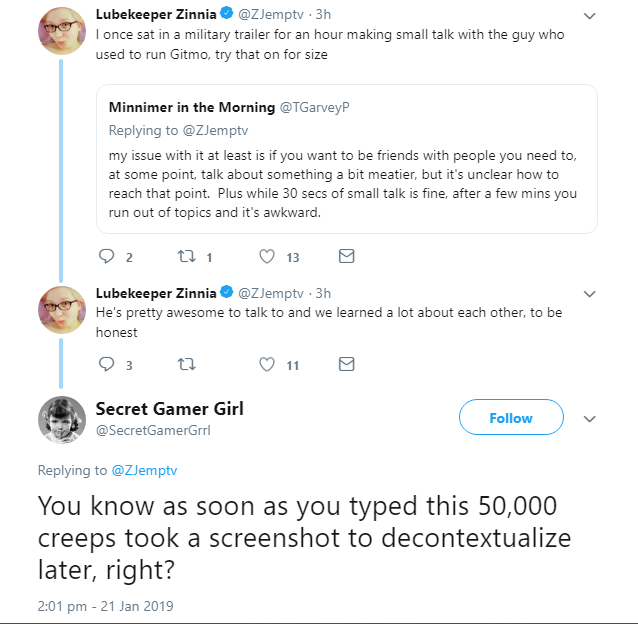Open the @SecretGamerGrrl handle
The image size is (638, 624).
(153, 430)
